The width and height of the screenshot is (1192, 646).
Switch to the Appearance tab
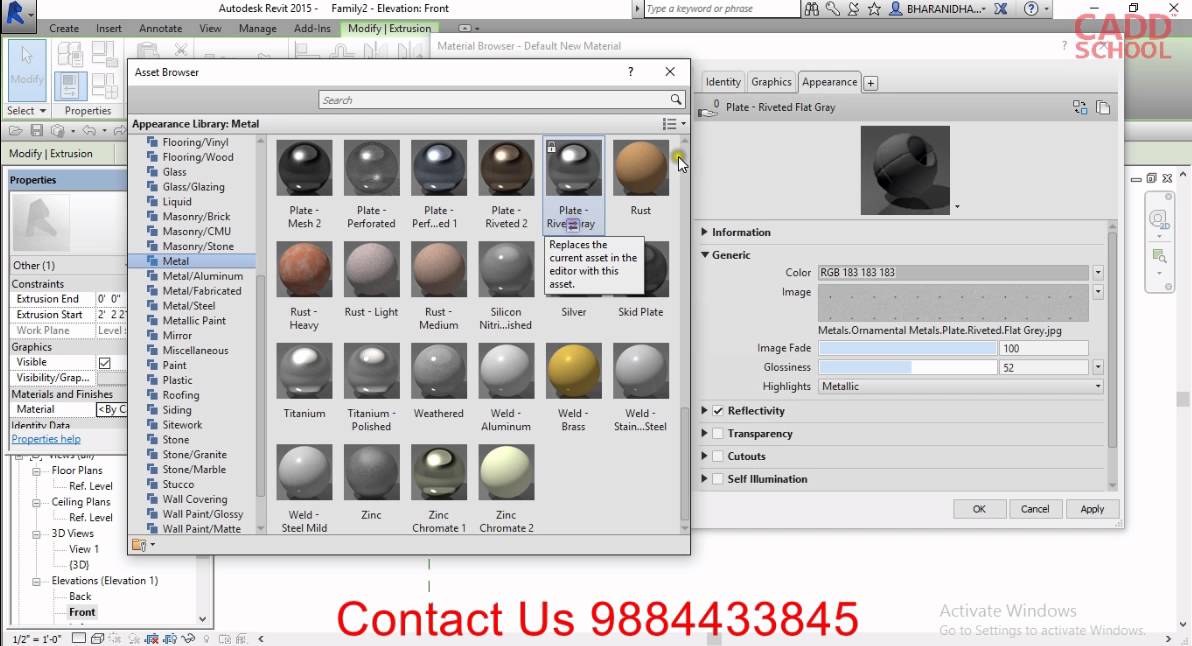pos(829,81)
